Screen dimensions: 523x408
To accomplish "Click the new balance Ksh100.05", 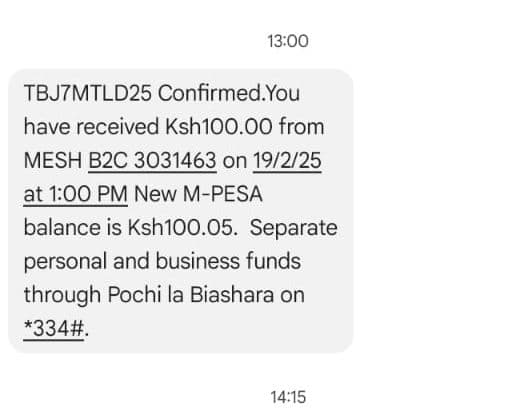I will 181,228.
